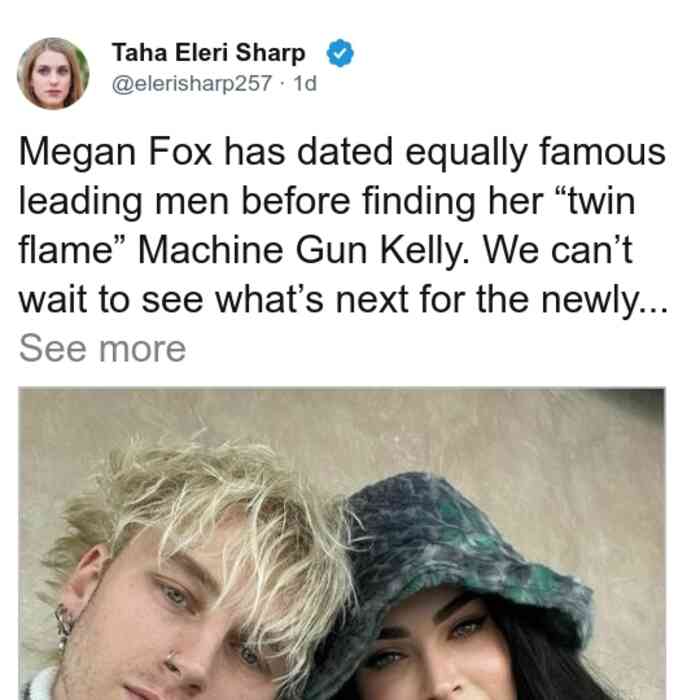Click the words 'equally famous' in tweet
Screen dimensions: 700x700
(x=535, y=153)
